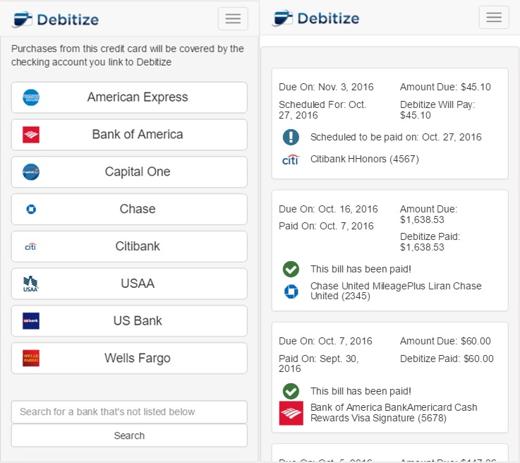520x463 pixels.
Task: Select the Chase bank button
Action: click(x=129, y=209)
